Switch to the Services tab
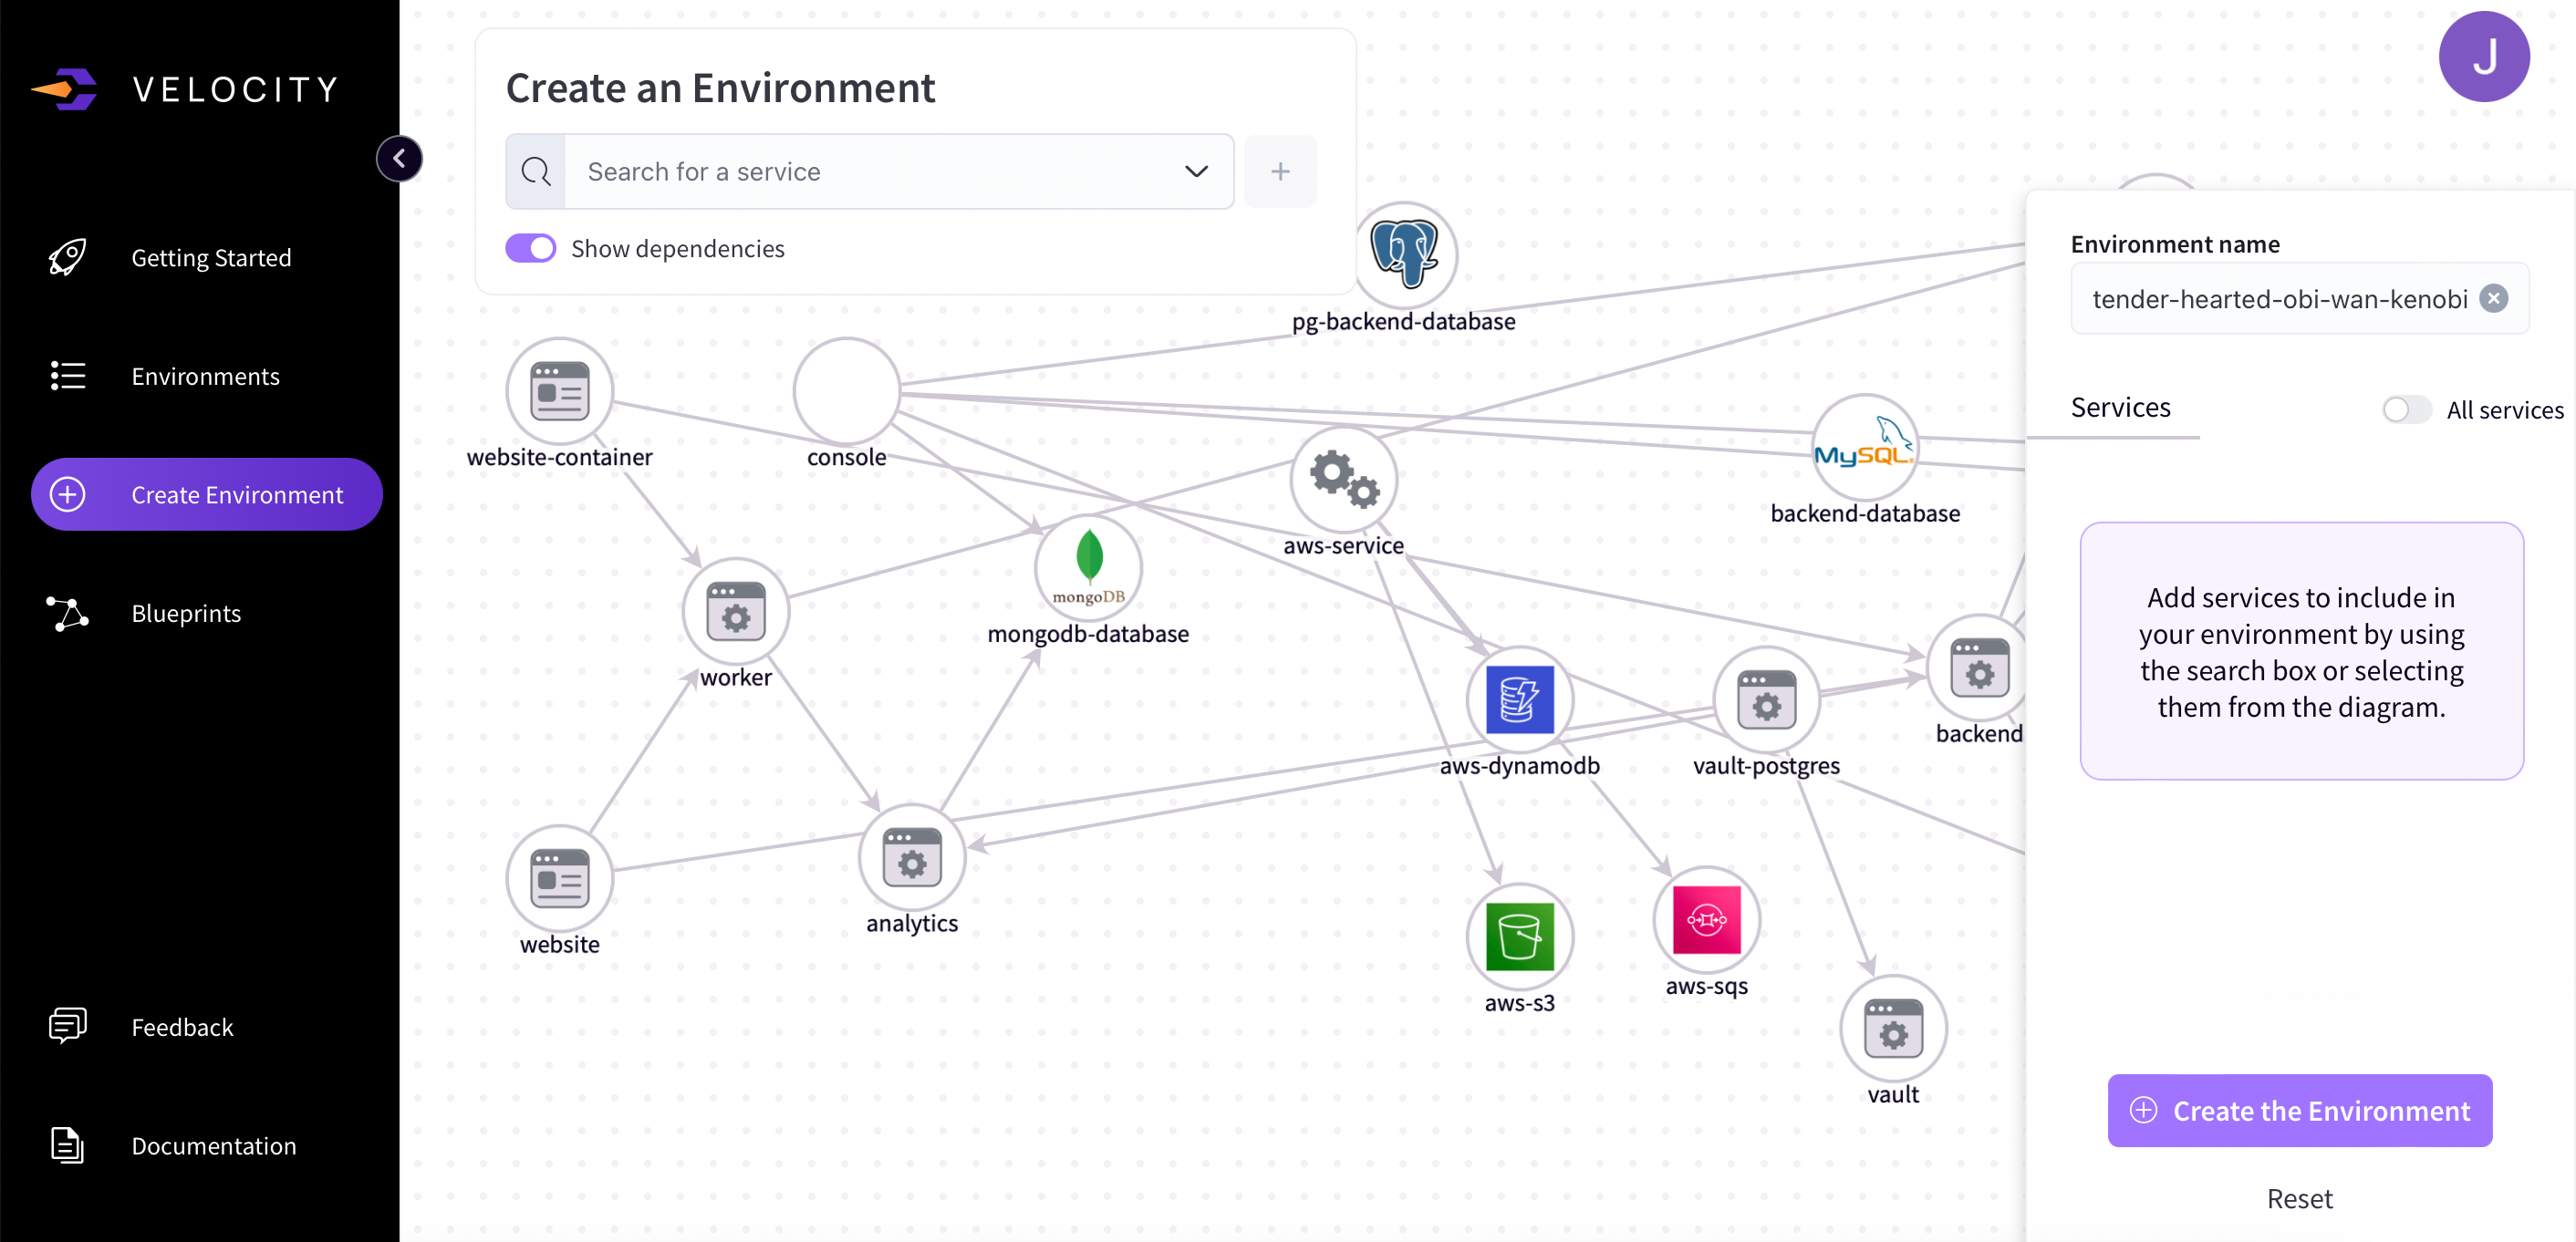2576x1242 pixels. tap(2120, 407)
